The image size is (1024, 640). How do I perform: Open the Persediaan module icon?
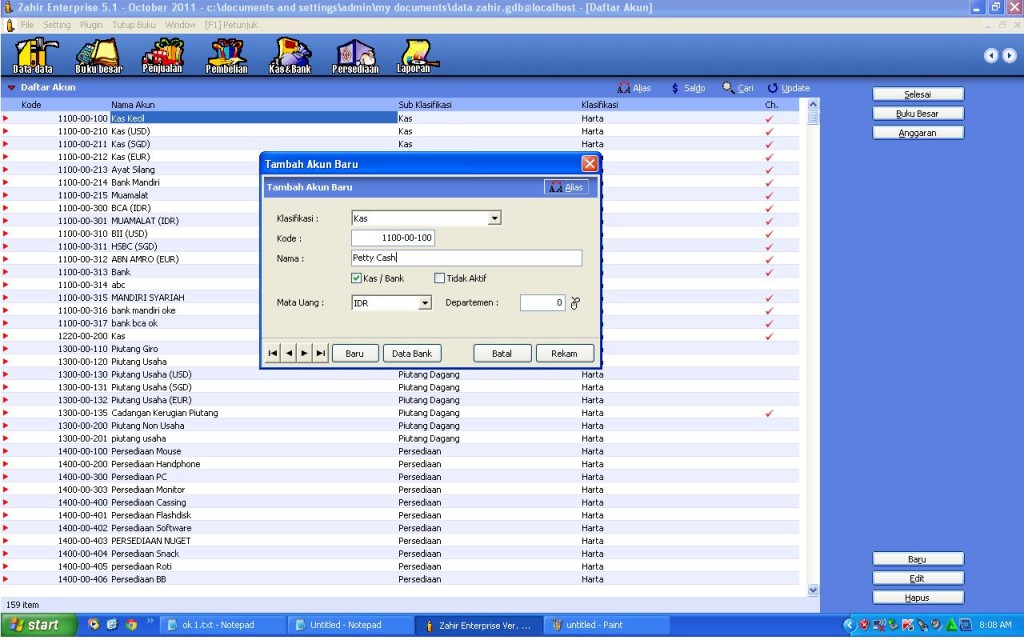click(355, 56)
